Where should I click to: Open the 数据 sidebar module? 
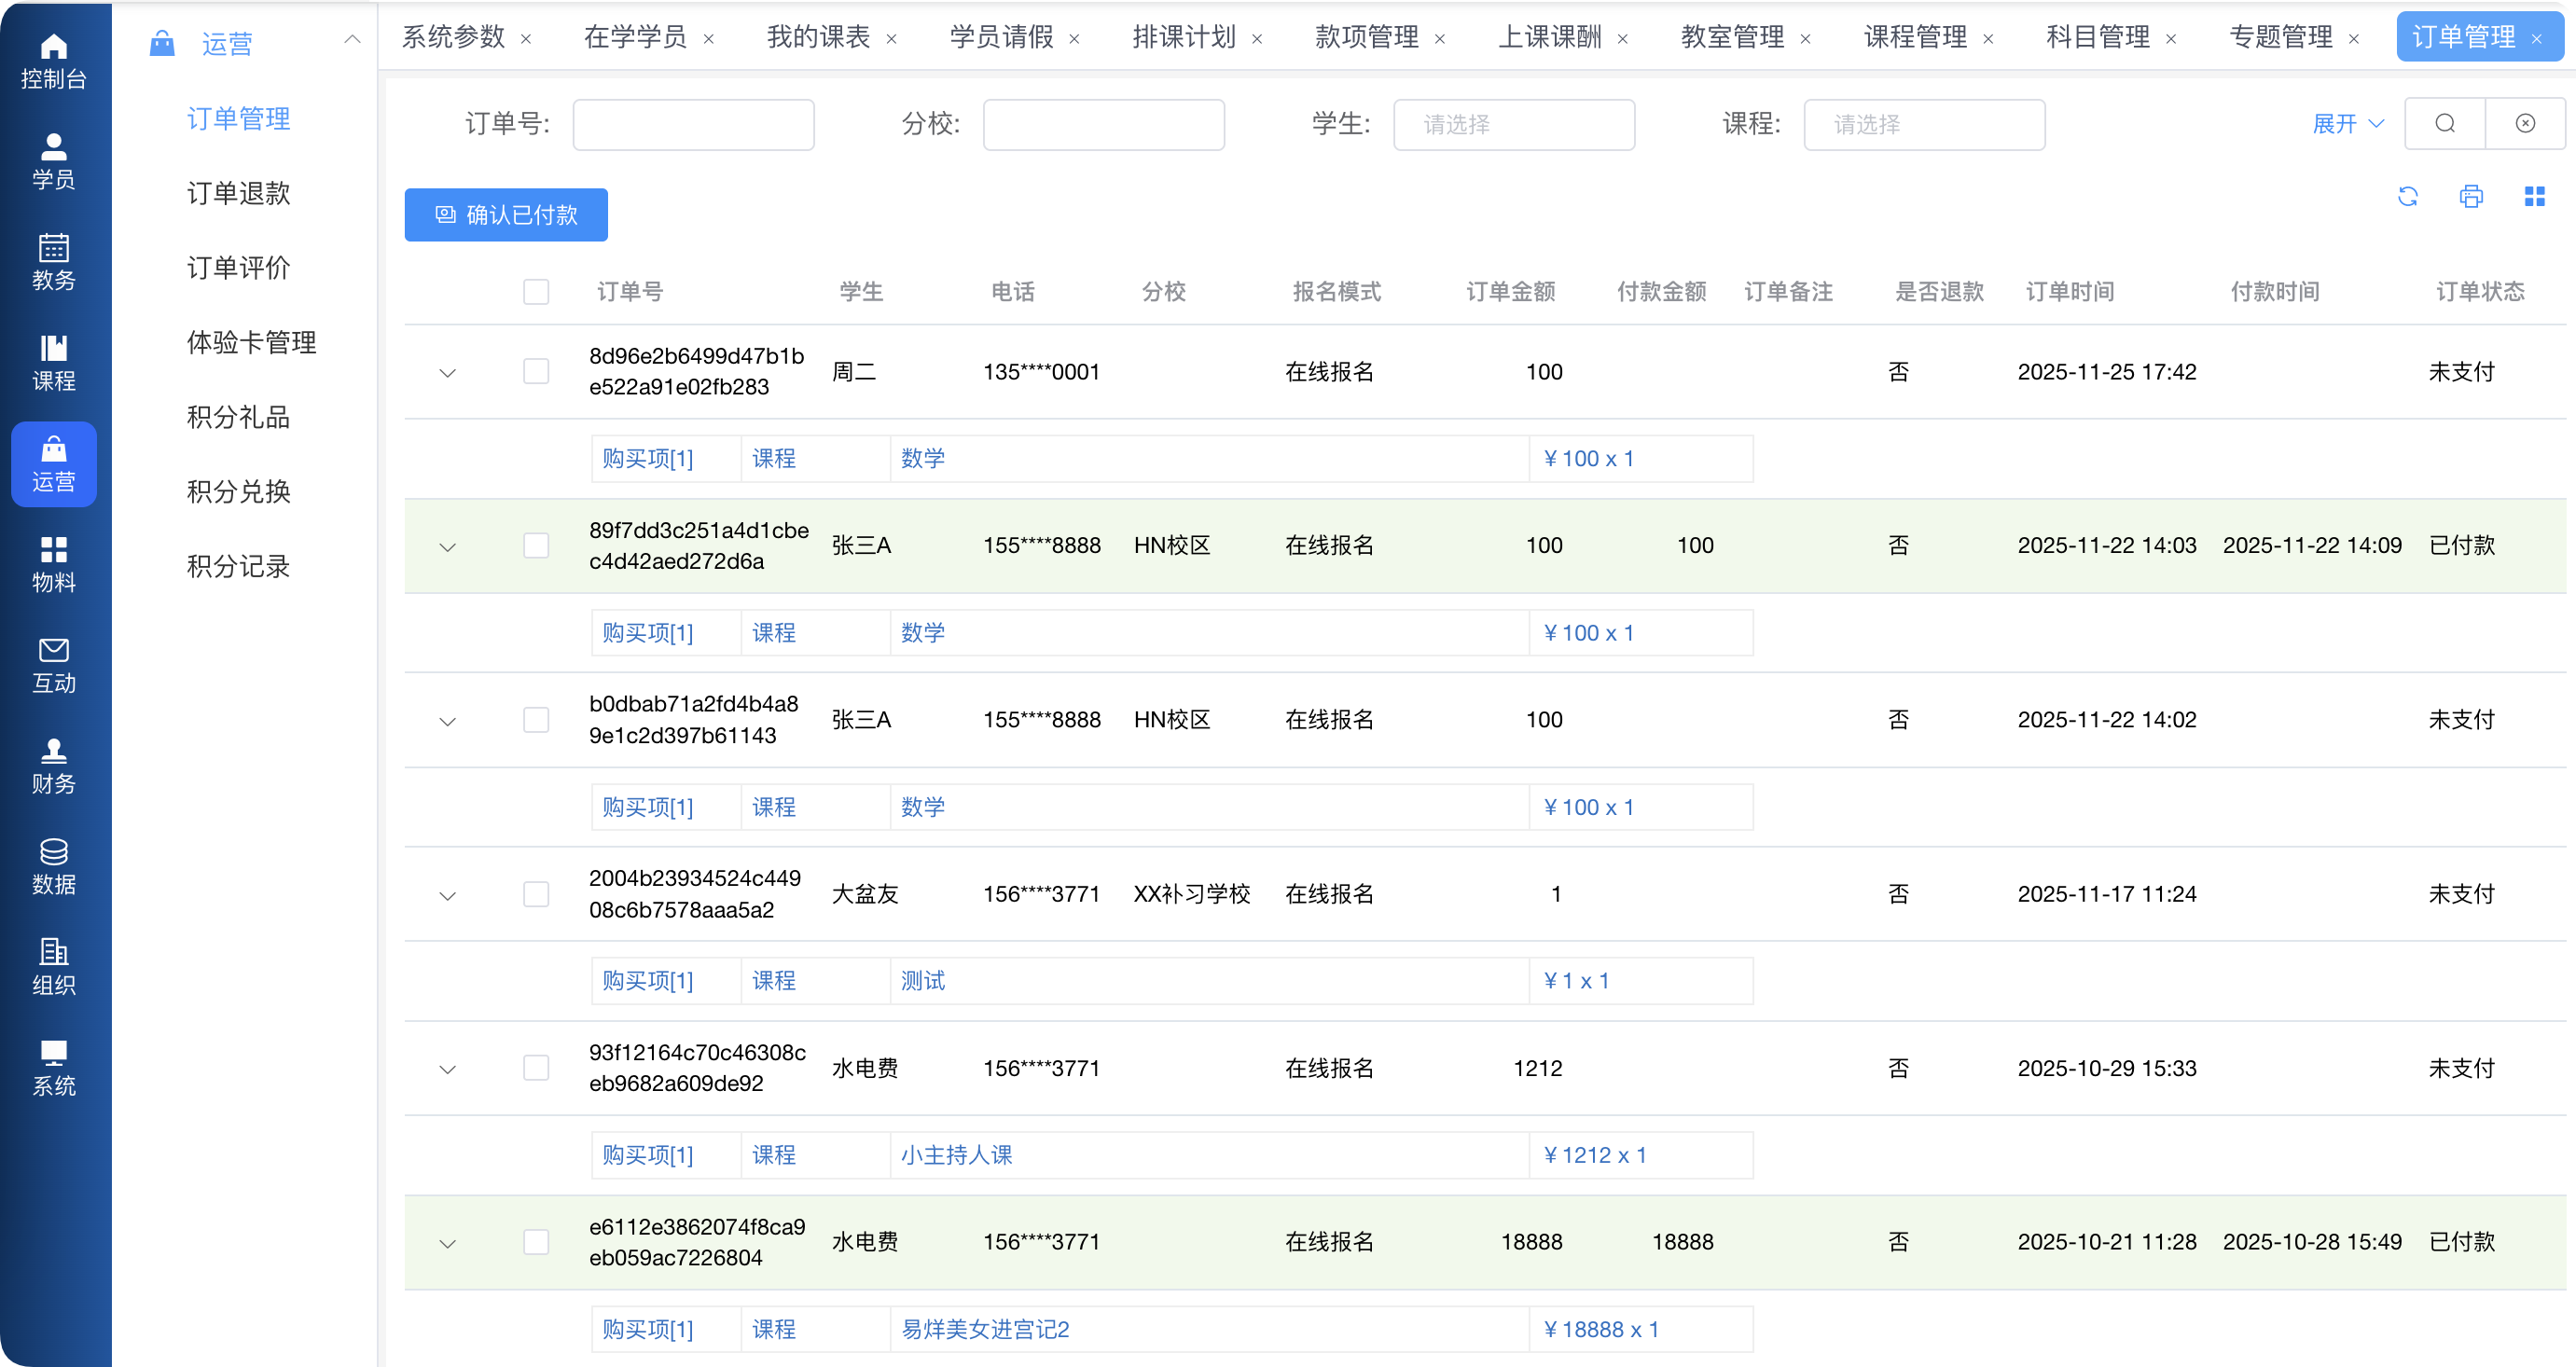click(x=54, y=866)
